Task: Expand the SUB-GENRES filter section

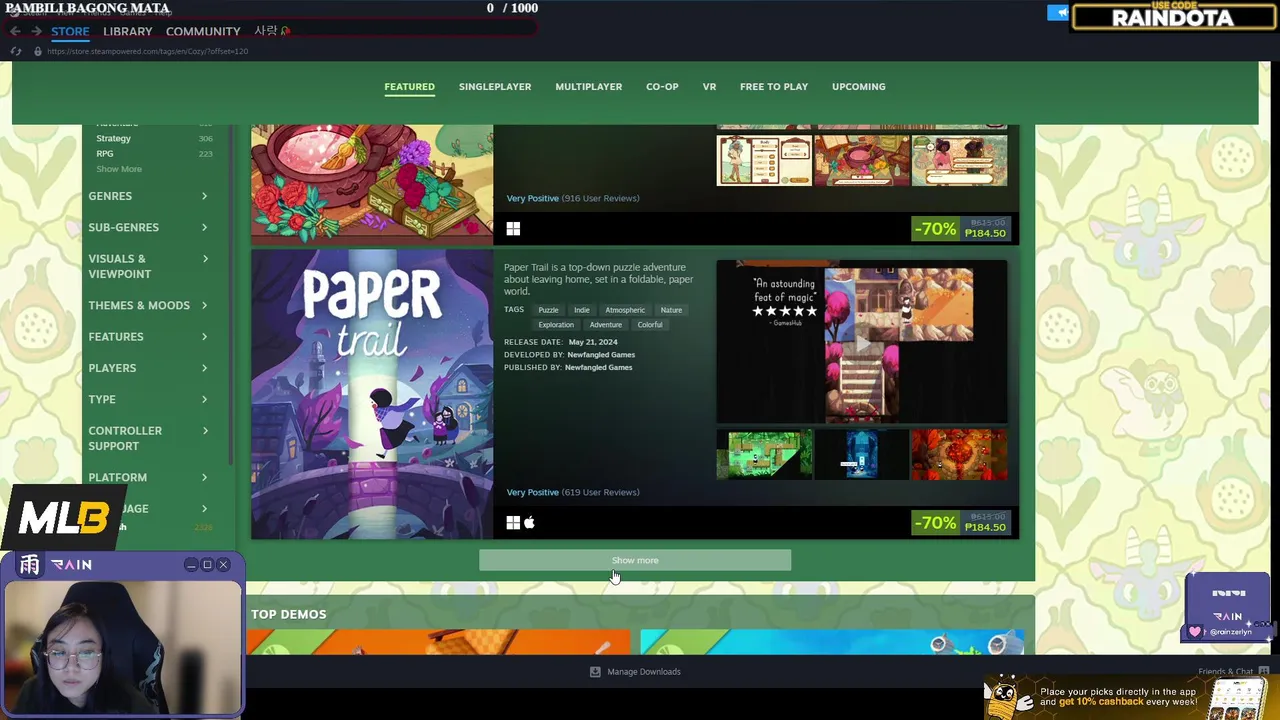Action: [148, 227]
